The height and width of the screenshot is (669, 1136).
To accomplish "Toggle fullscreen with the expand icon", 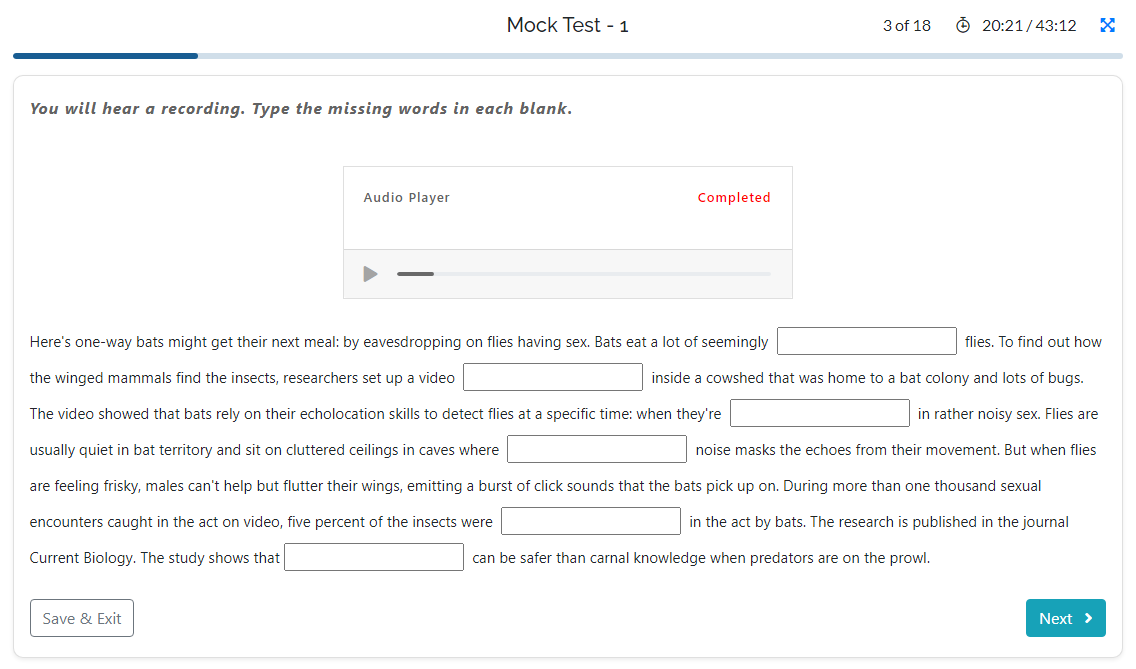I will [1107, 25].
